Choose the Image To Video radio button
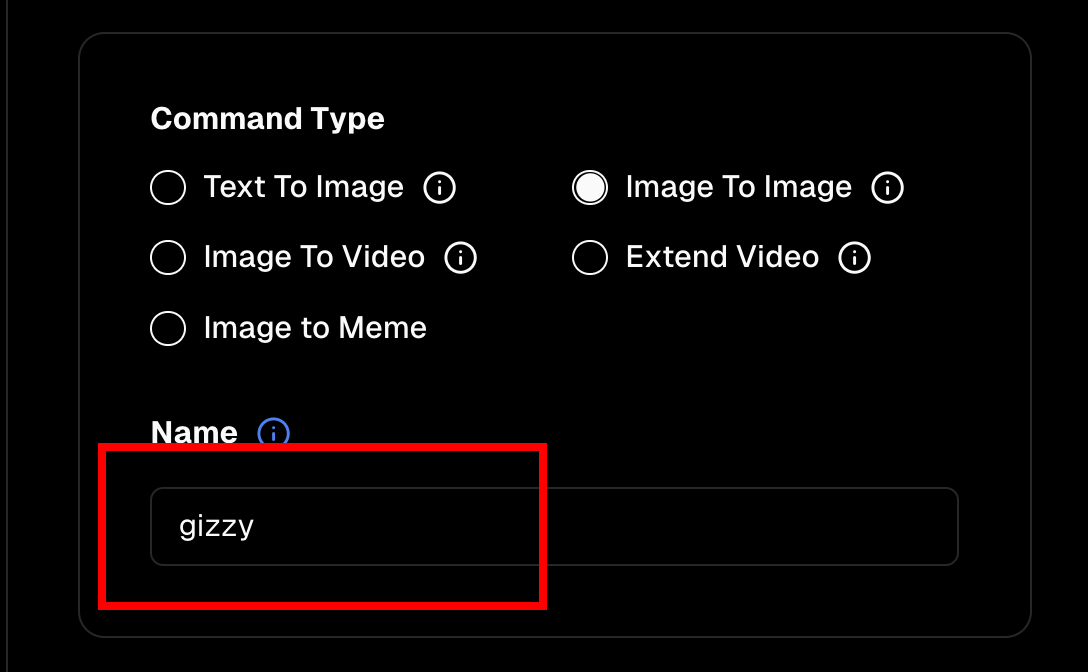Image resolution: width=1088 pixels, height=672 pixels. point(168,258)
